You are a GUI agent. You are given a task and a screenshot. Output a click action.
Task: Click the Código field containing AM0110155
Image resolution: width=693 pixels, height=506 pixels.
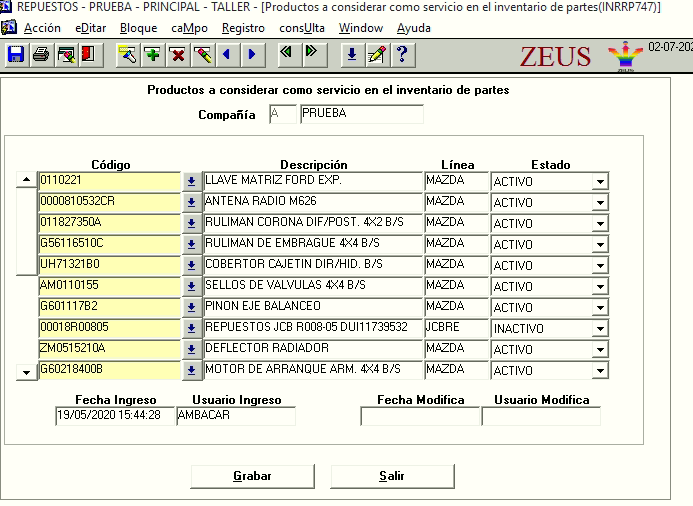pos(109,286)
